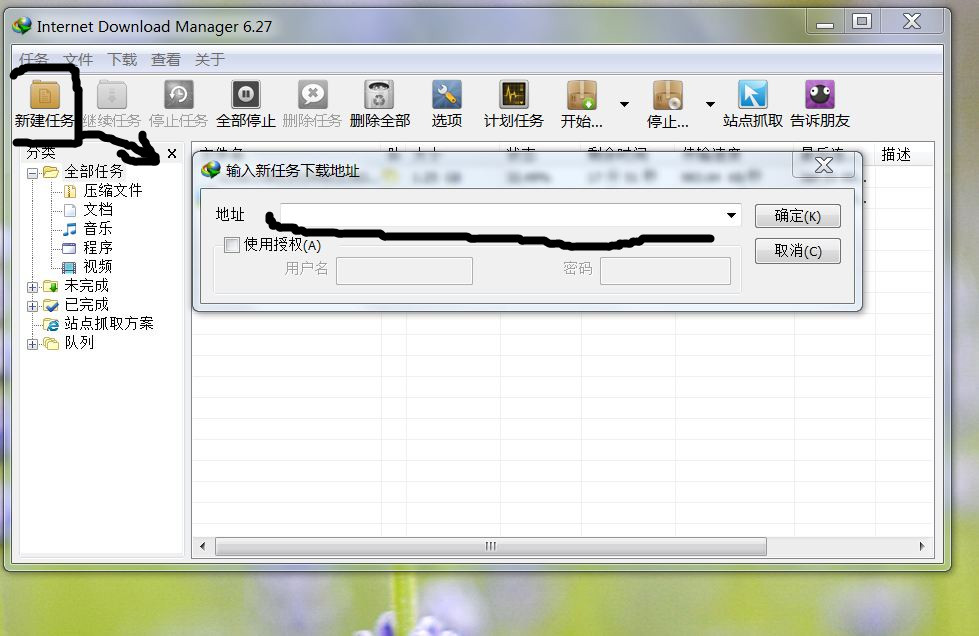Open the 下载 menu
The height and width of the screenshot is (636, 979).
(x=122, y=59)
